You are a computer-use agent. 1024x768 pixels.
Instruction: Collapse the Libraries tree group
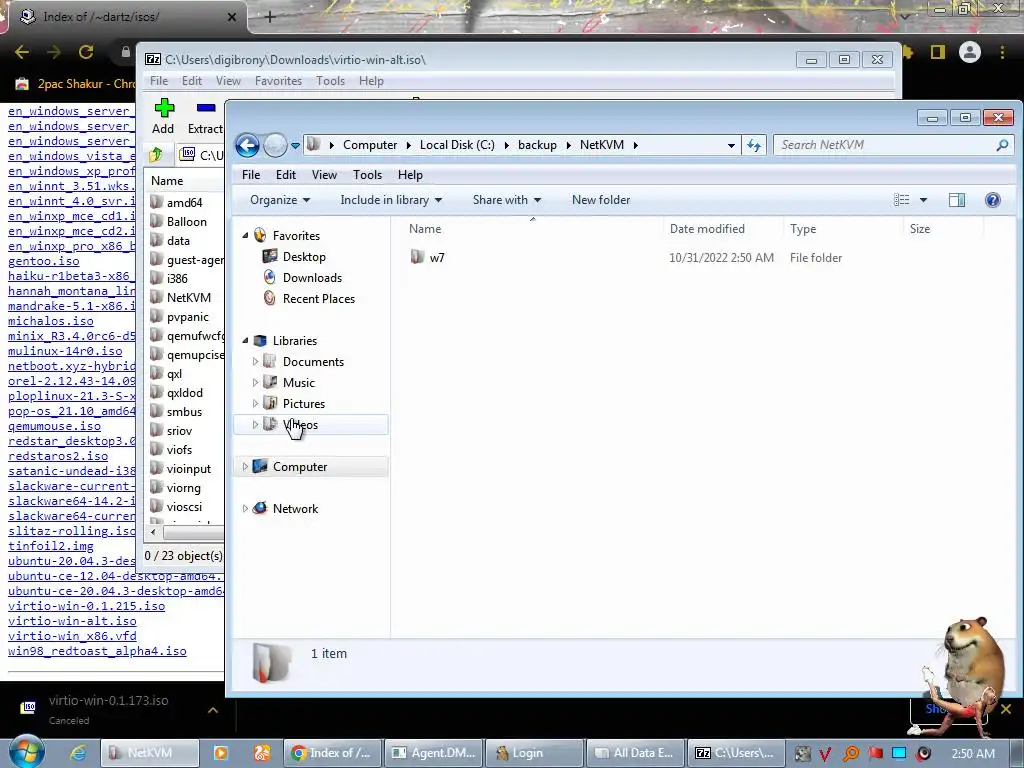tap(246, 341)
